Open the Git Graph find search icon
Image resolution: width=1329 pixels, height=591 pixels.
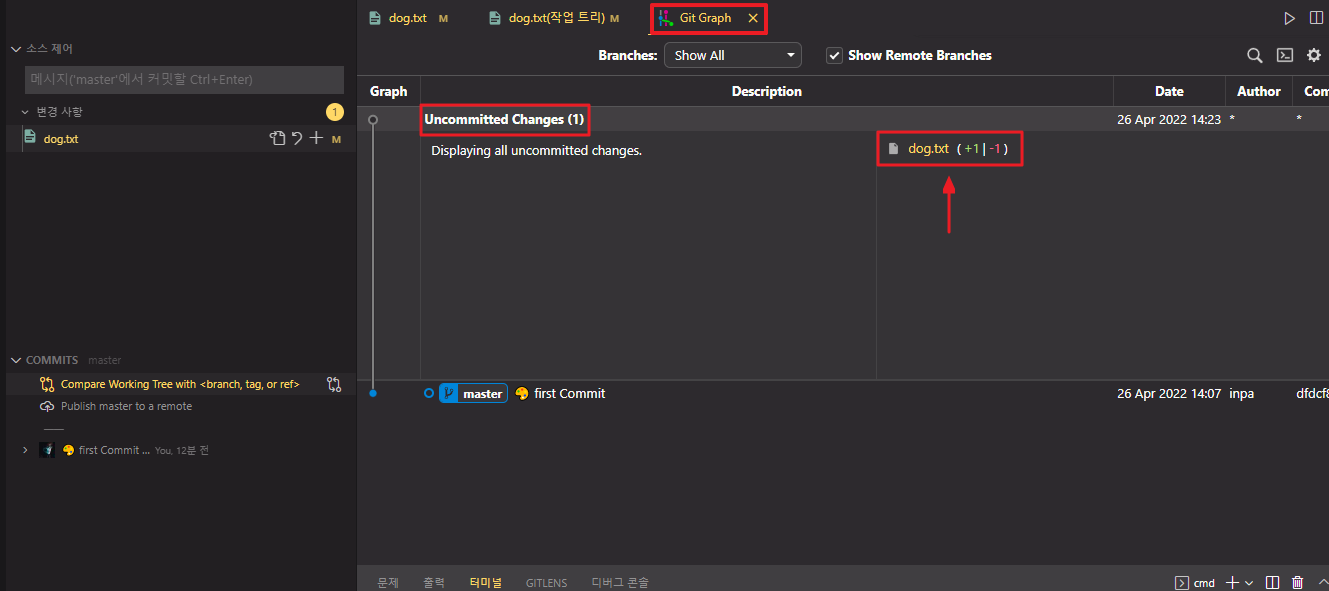[x=1254, y=56]
